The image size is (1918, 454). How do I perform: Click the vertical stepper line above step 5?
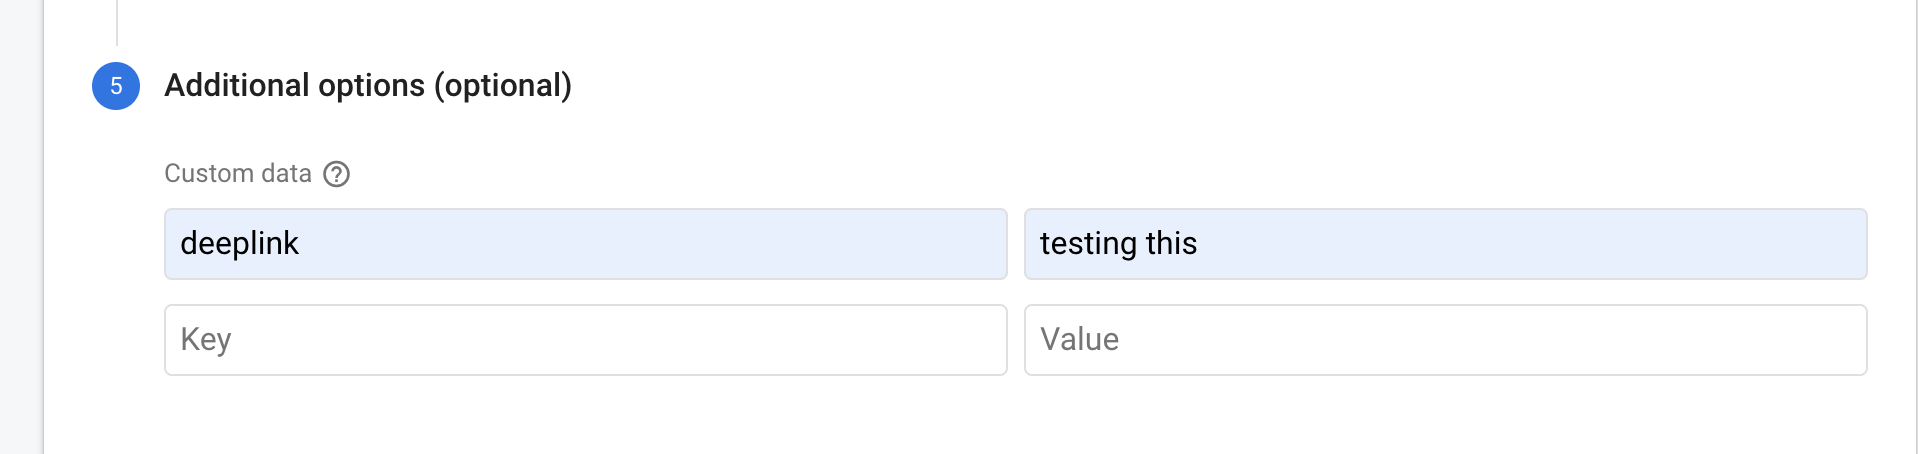tap(117, 22)
